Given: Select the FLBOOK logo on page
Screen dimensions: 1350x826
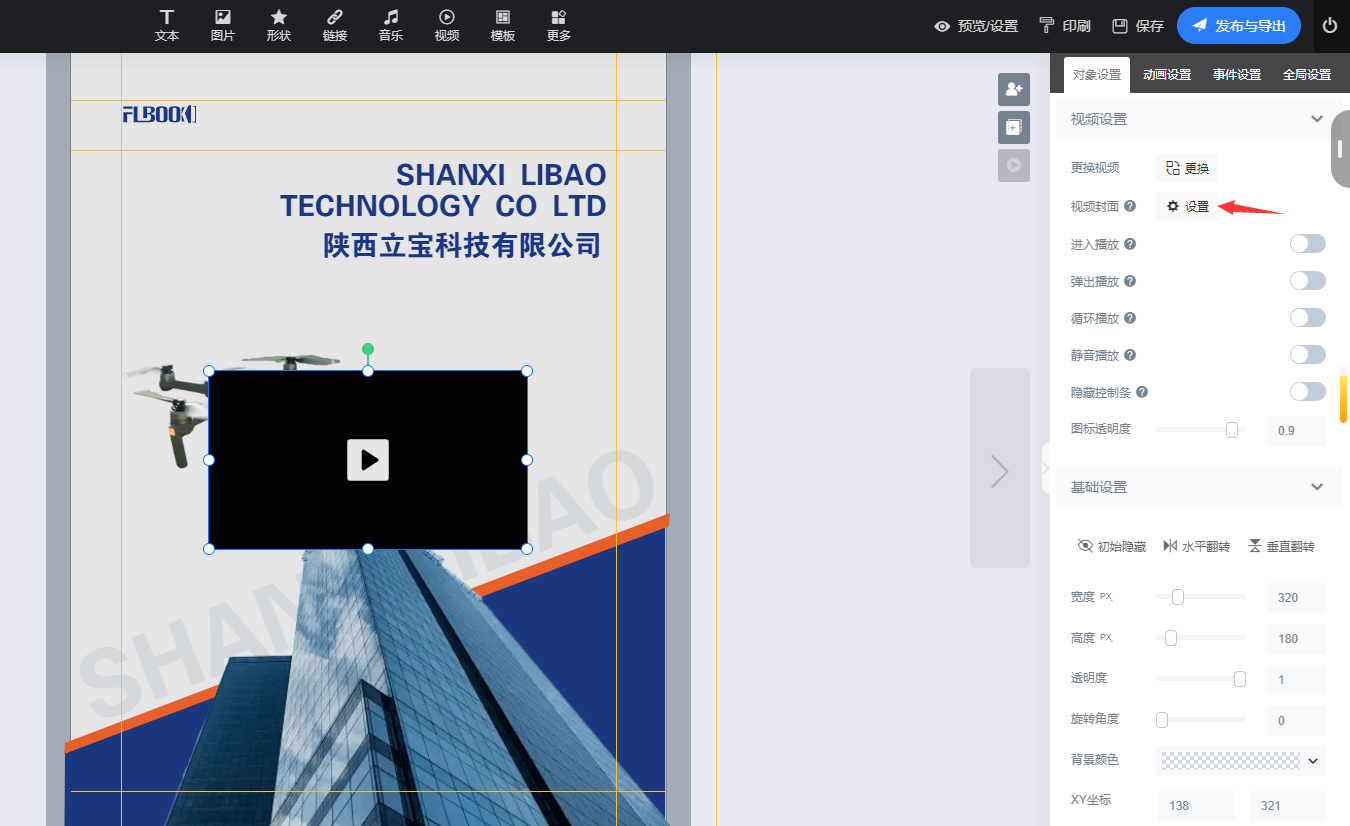Looking at the screenshot, I should point(160,114).
